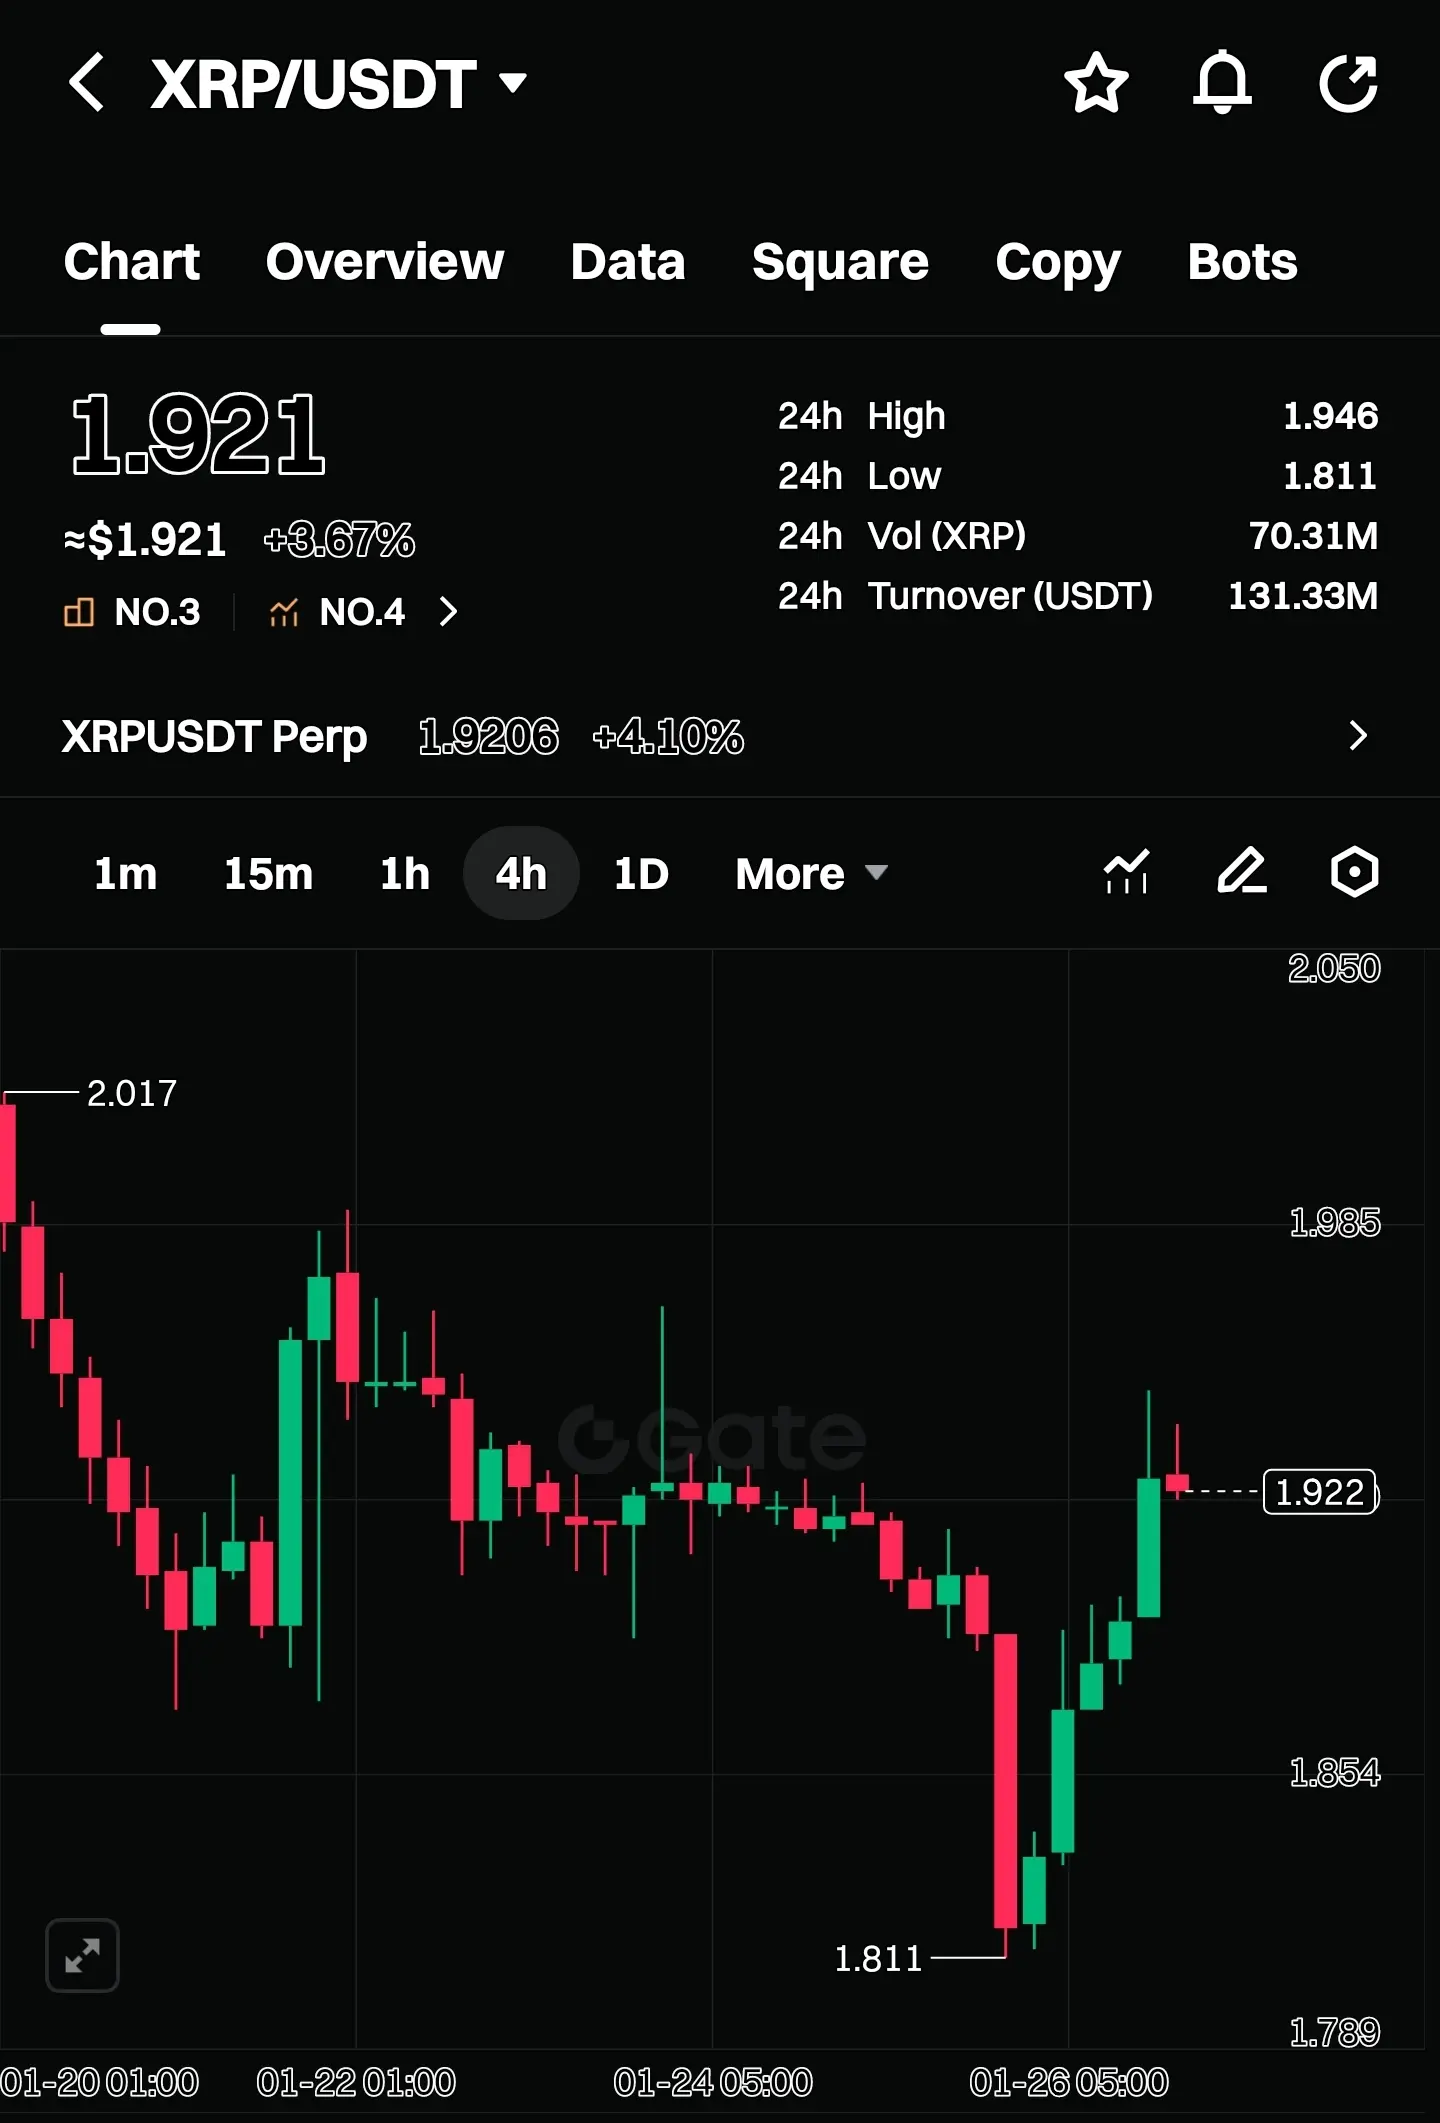Select the 15m timeframe

coord(268,874)
